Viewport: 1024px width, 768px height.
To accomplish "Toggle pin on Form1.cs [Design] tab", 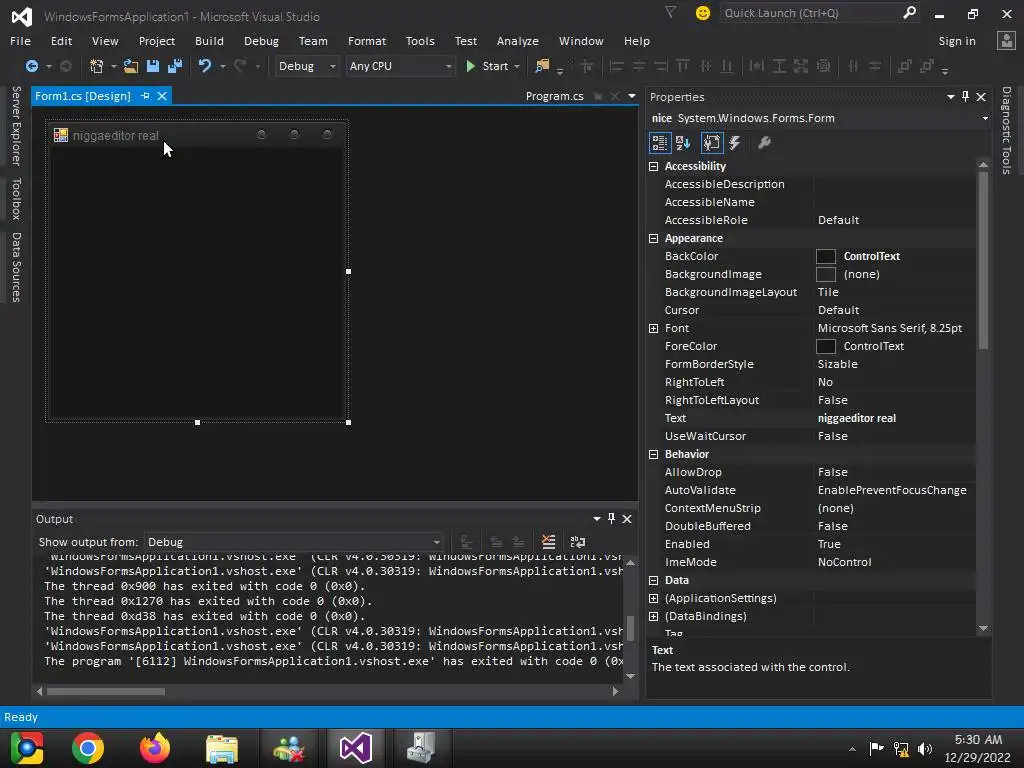I will click(x=145, y=96).
